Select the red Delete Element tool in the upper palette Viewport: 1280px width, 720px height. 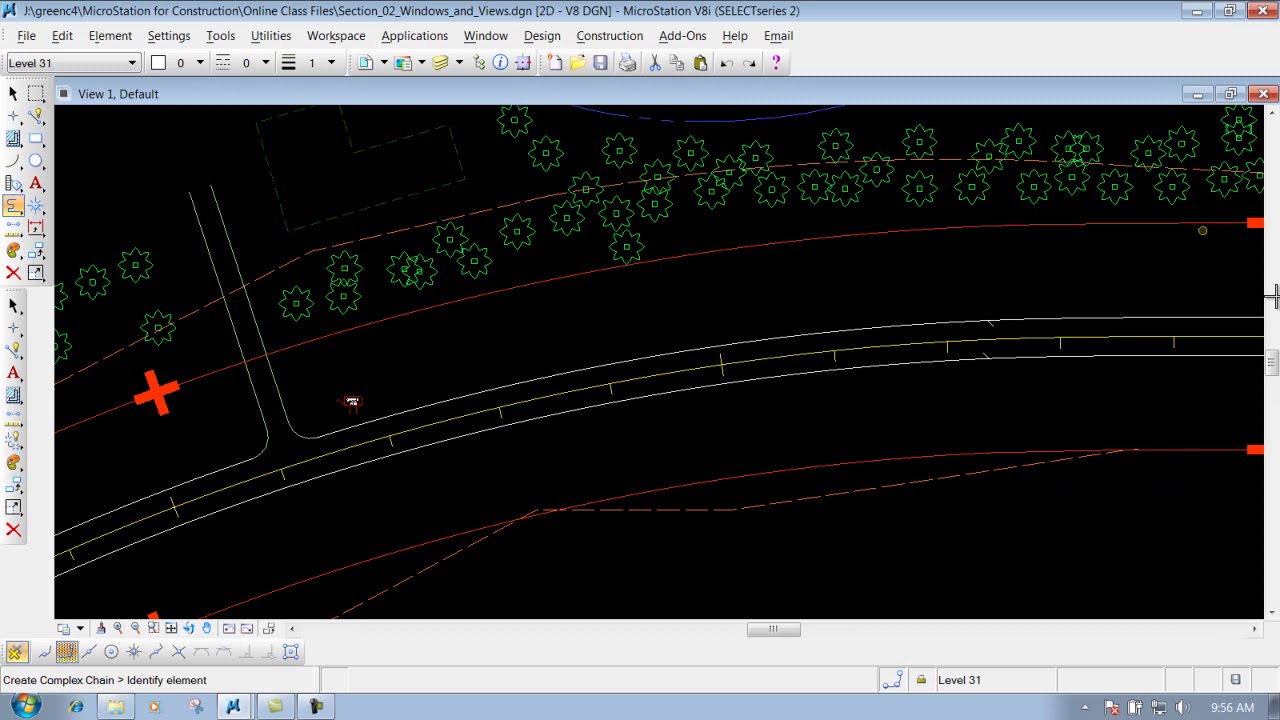(13, 273)
